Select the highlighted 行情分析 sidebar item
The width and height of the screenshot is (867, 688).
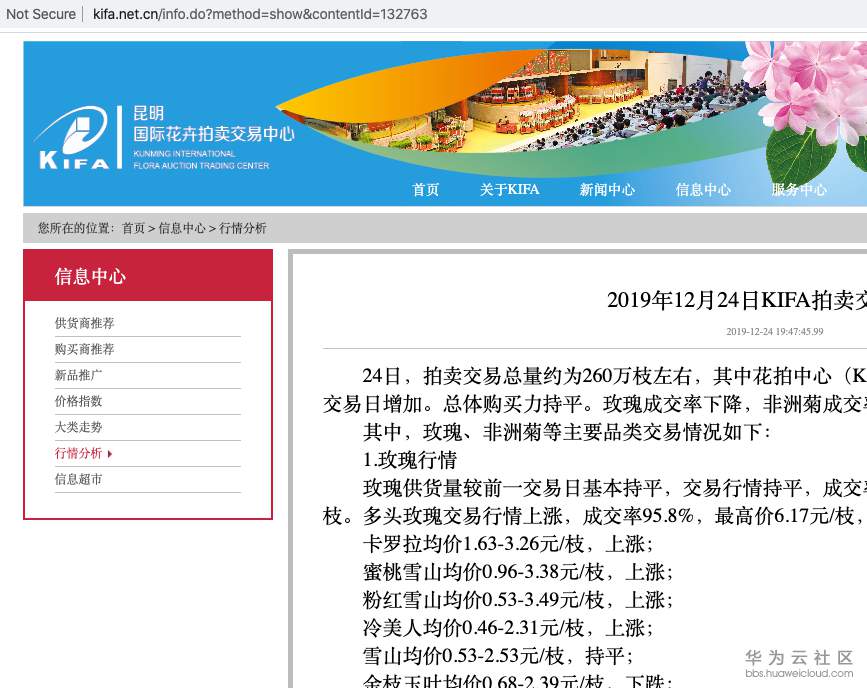pos(79,453)
